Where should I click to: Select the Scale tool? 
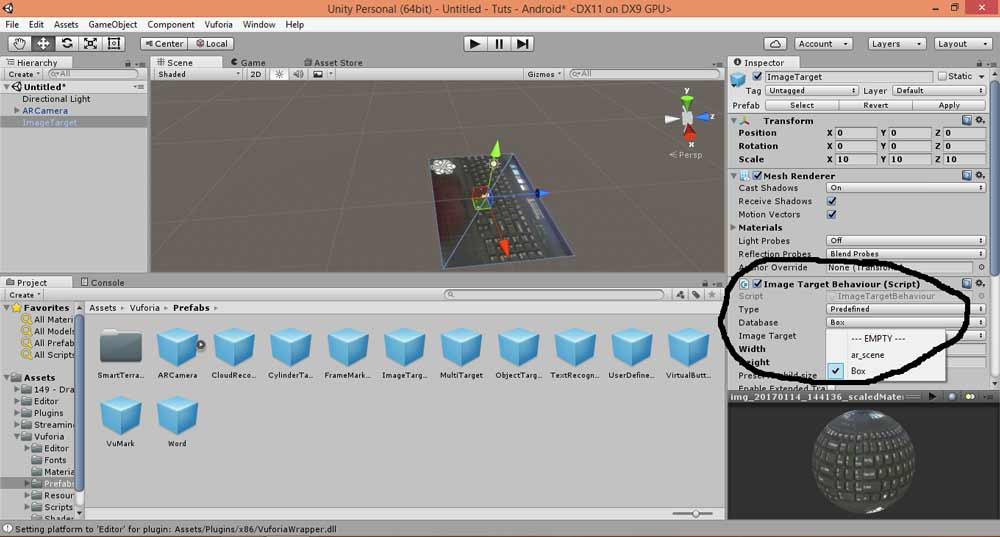(90, 43)
